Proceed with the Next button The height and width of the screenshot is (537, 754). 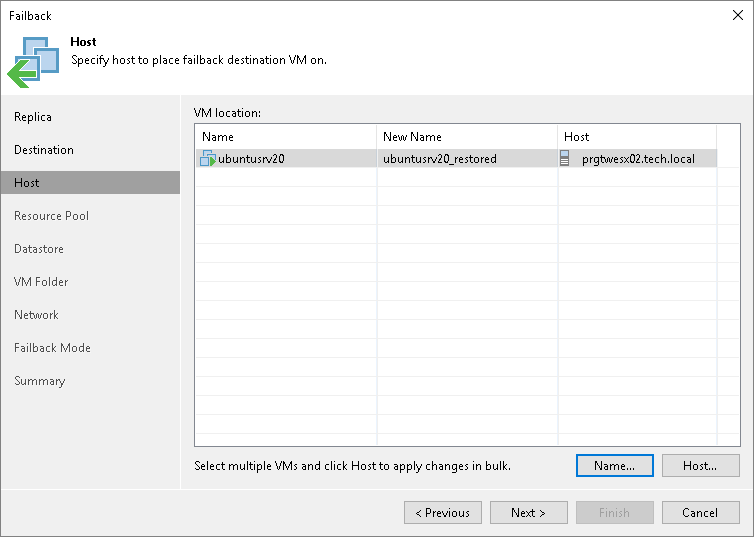(x=528, y=512)
